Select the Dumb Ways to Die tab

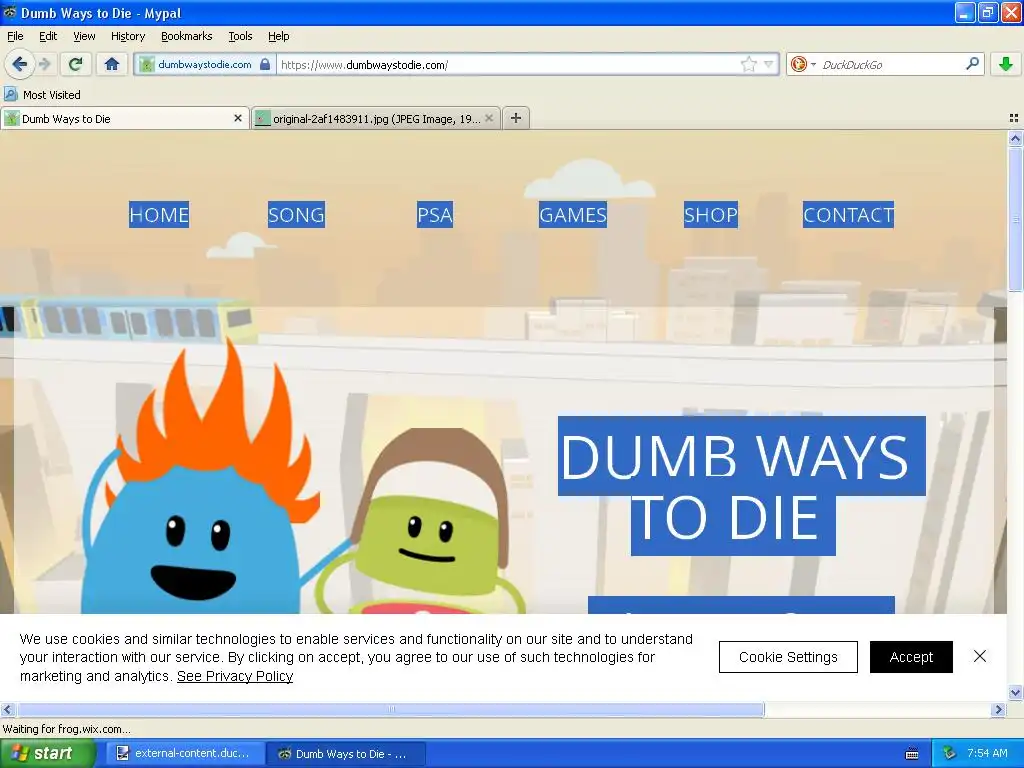[124, 118]
